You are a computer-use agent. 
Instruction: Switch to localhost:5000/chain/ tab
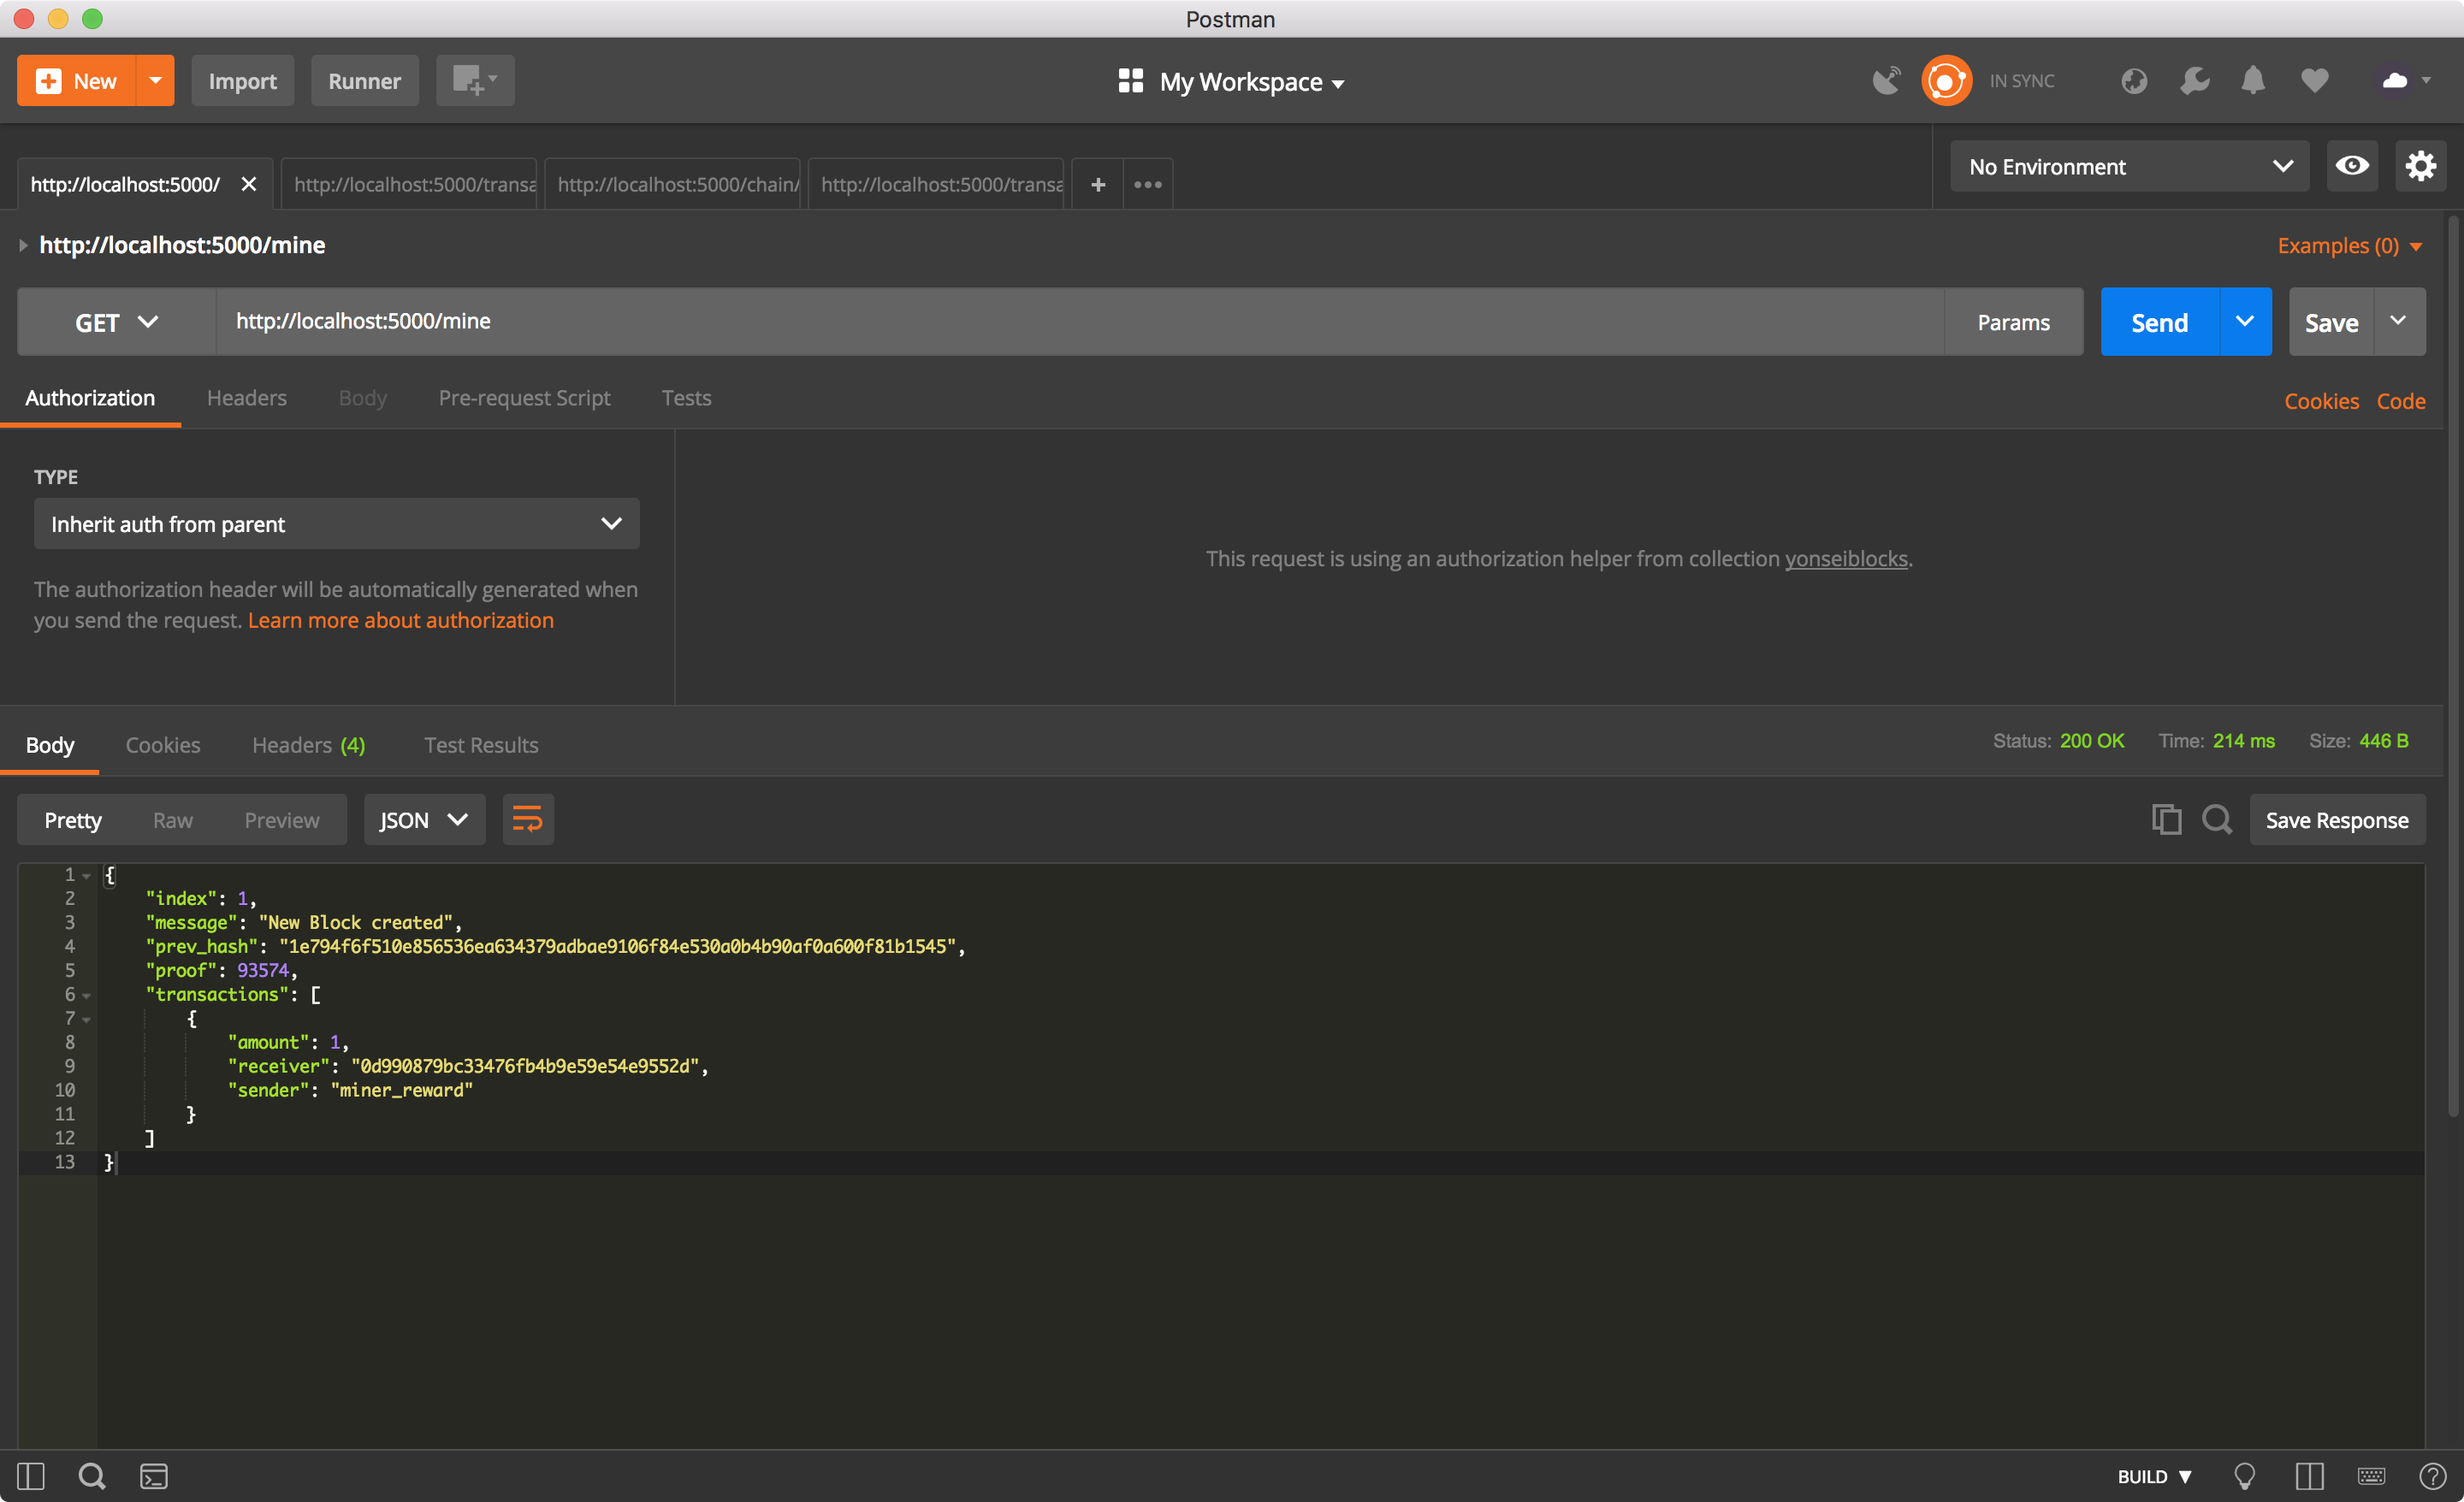(x=673, y=184)
